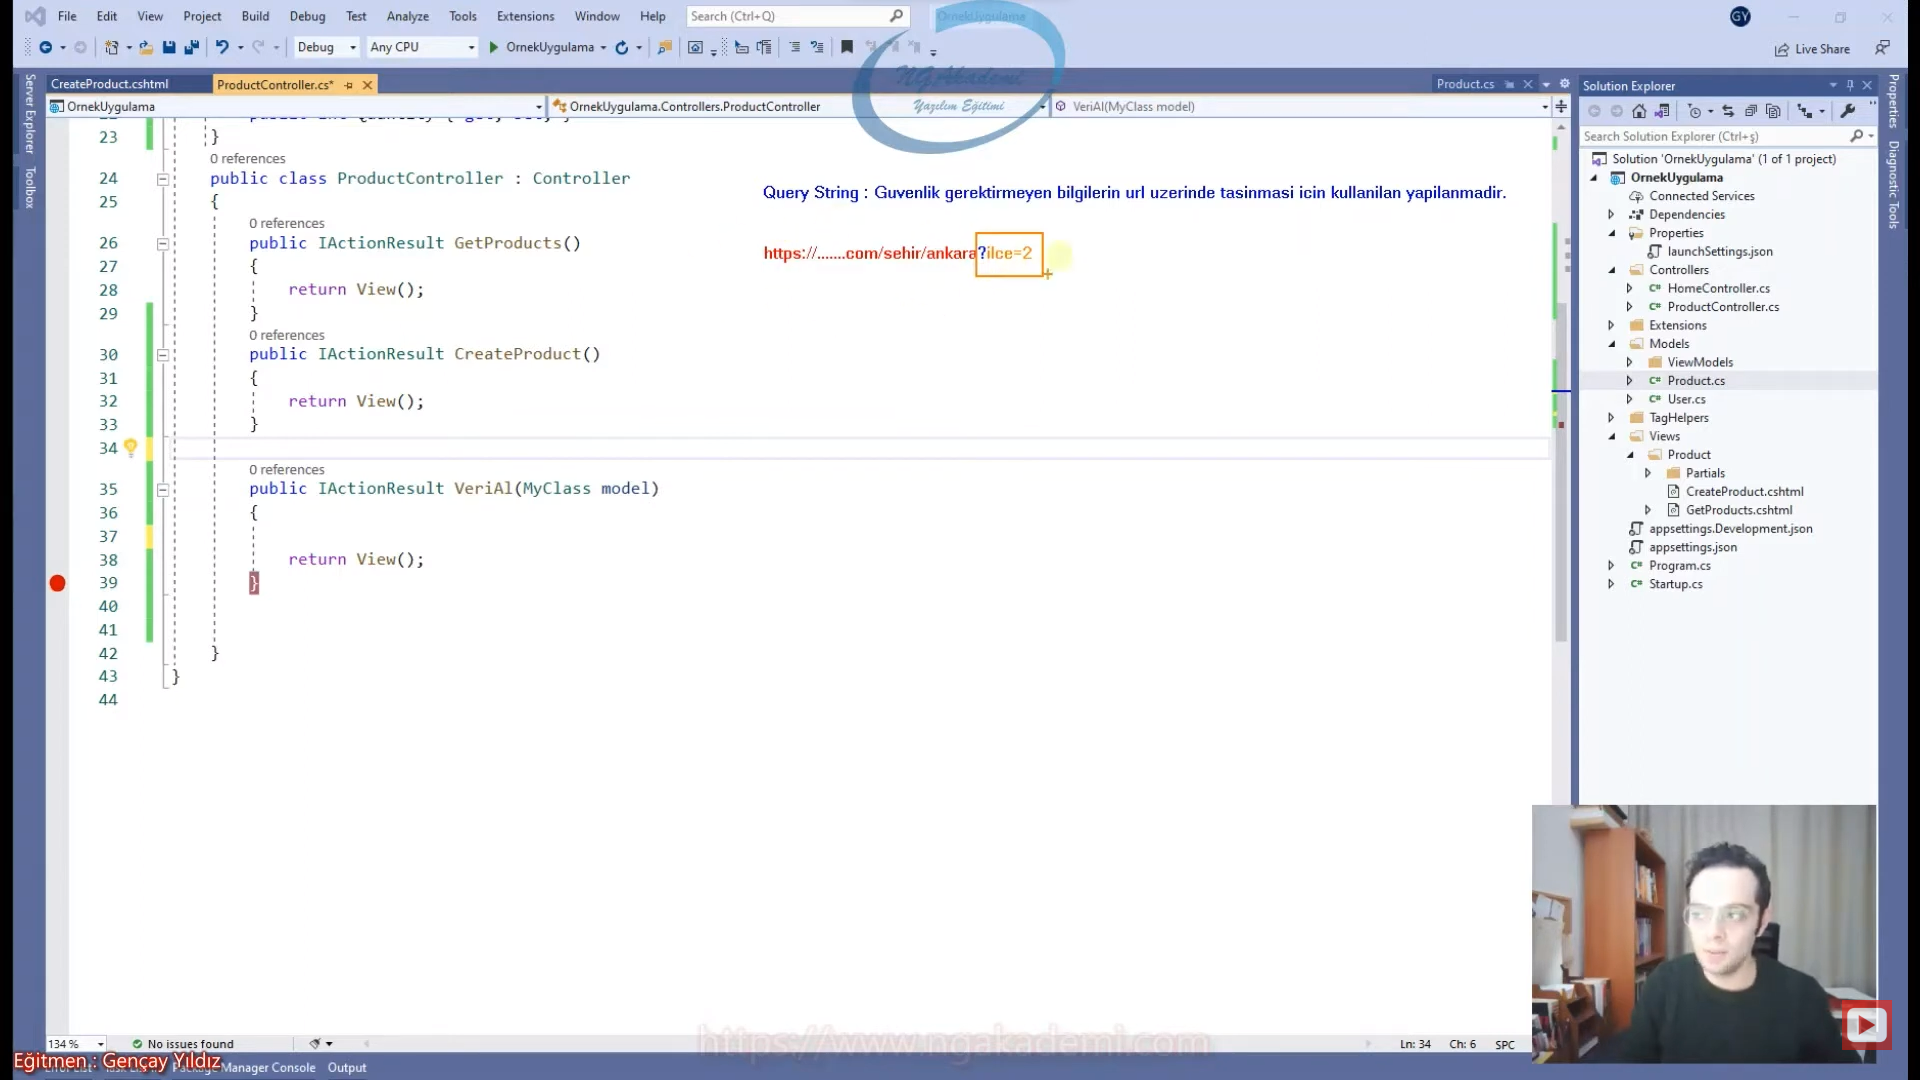Screen dimensions: 1920x1080
Task: Click the Find in Files icon
Action: (x=664, y=47)
